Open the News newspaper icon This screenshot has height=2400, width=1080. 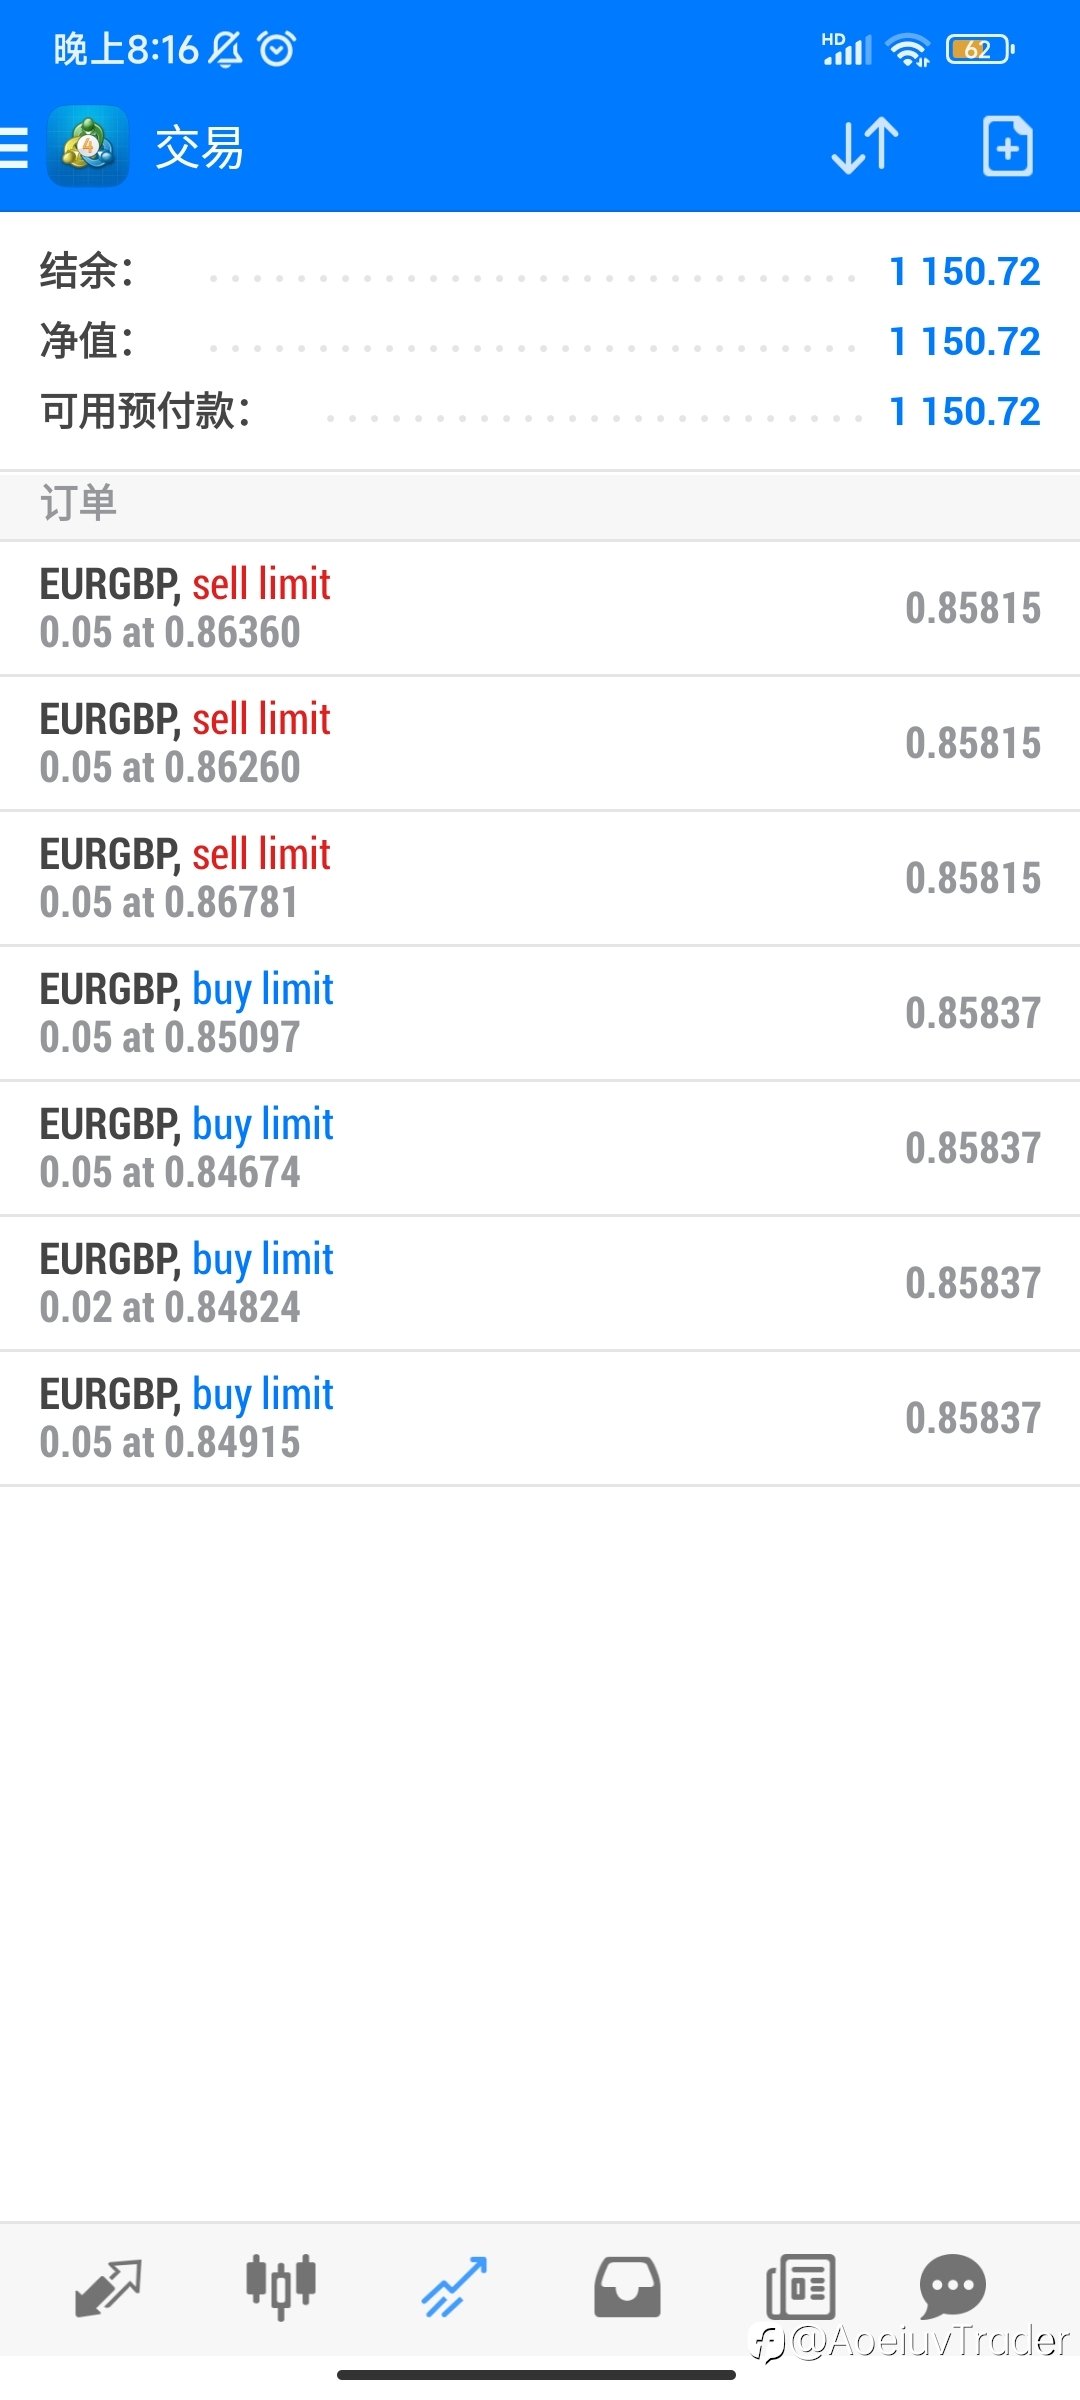click(800, 2287)
